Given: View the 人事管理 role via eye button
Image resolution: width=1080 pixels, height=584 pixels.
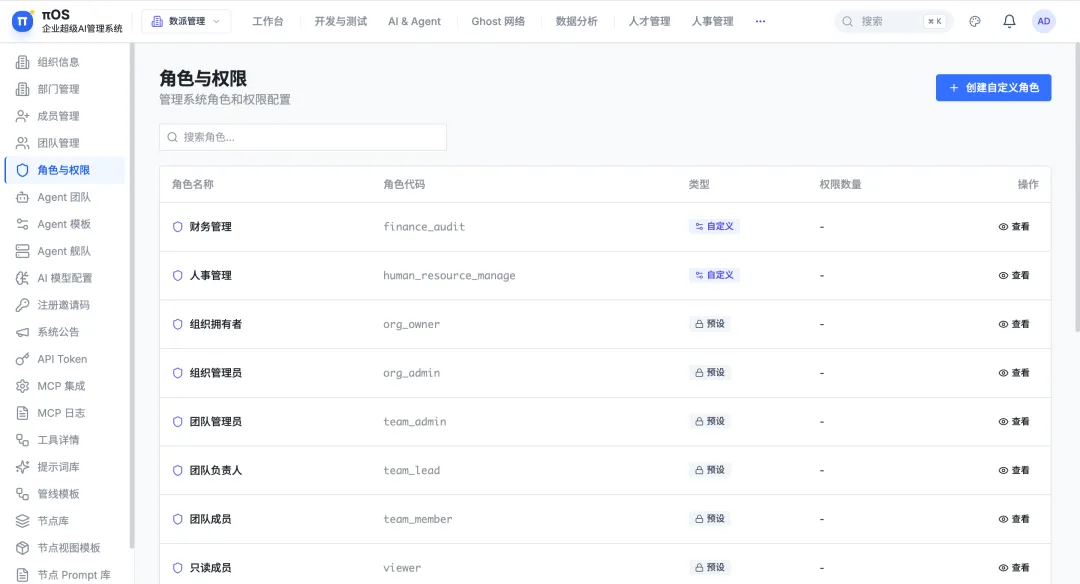Looking at the screenshot, I should (1014, 275).
